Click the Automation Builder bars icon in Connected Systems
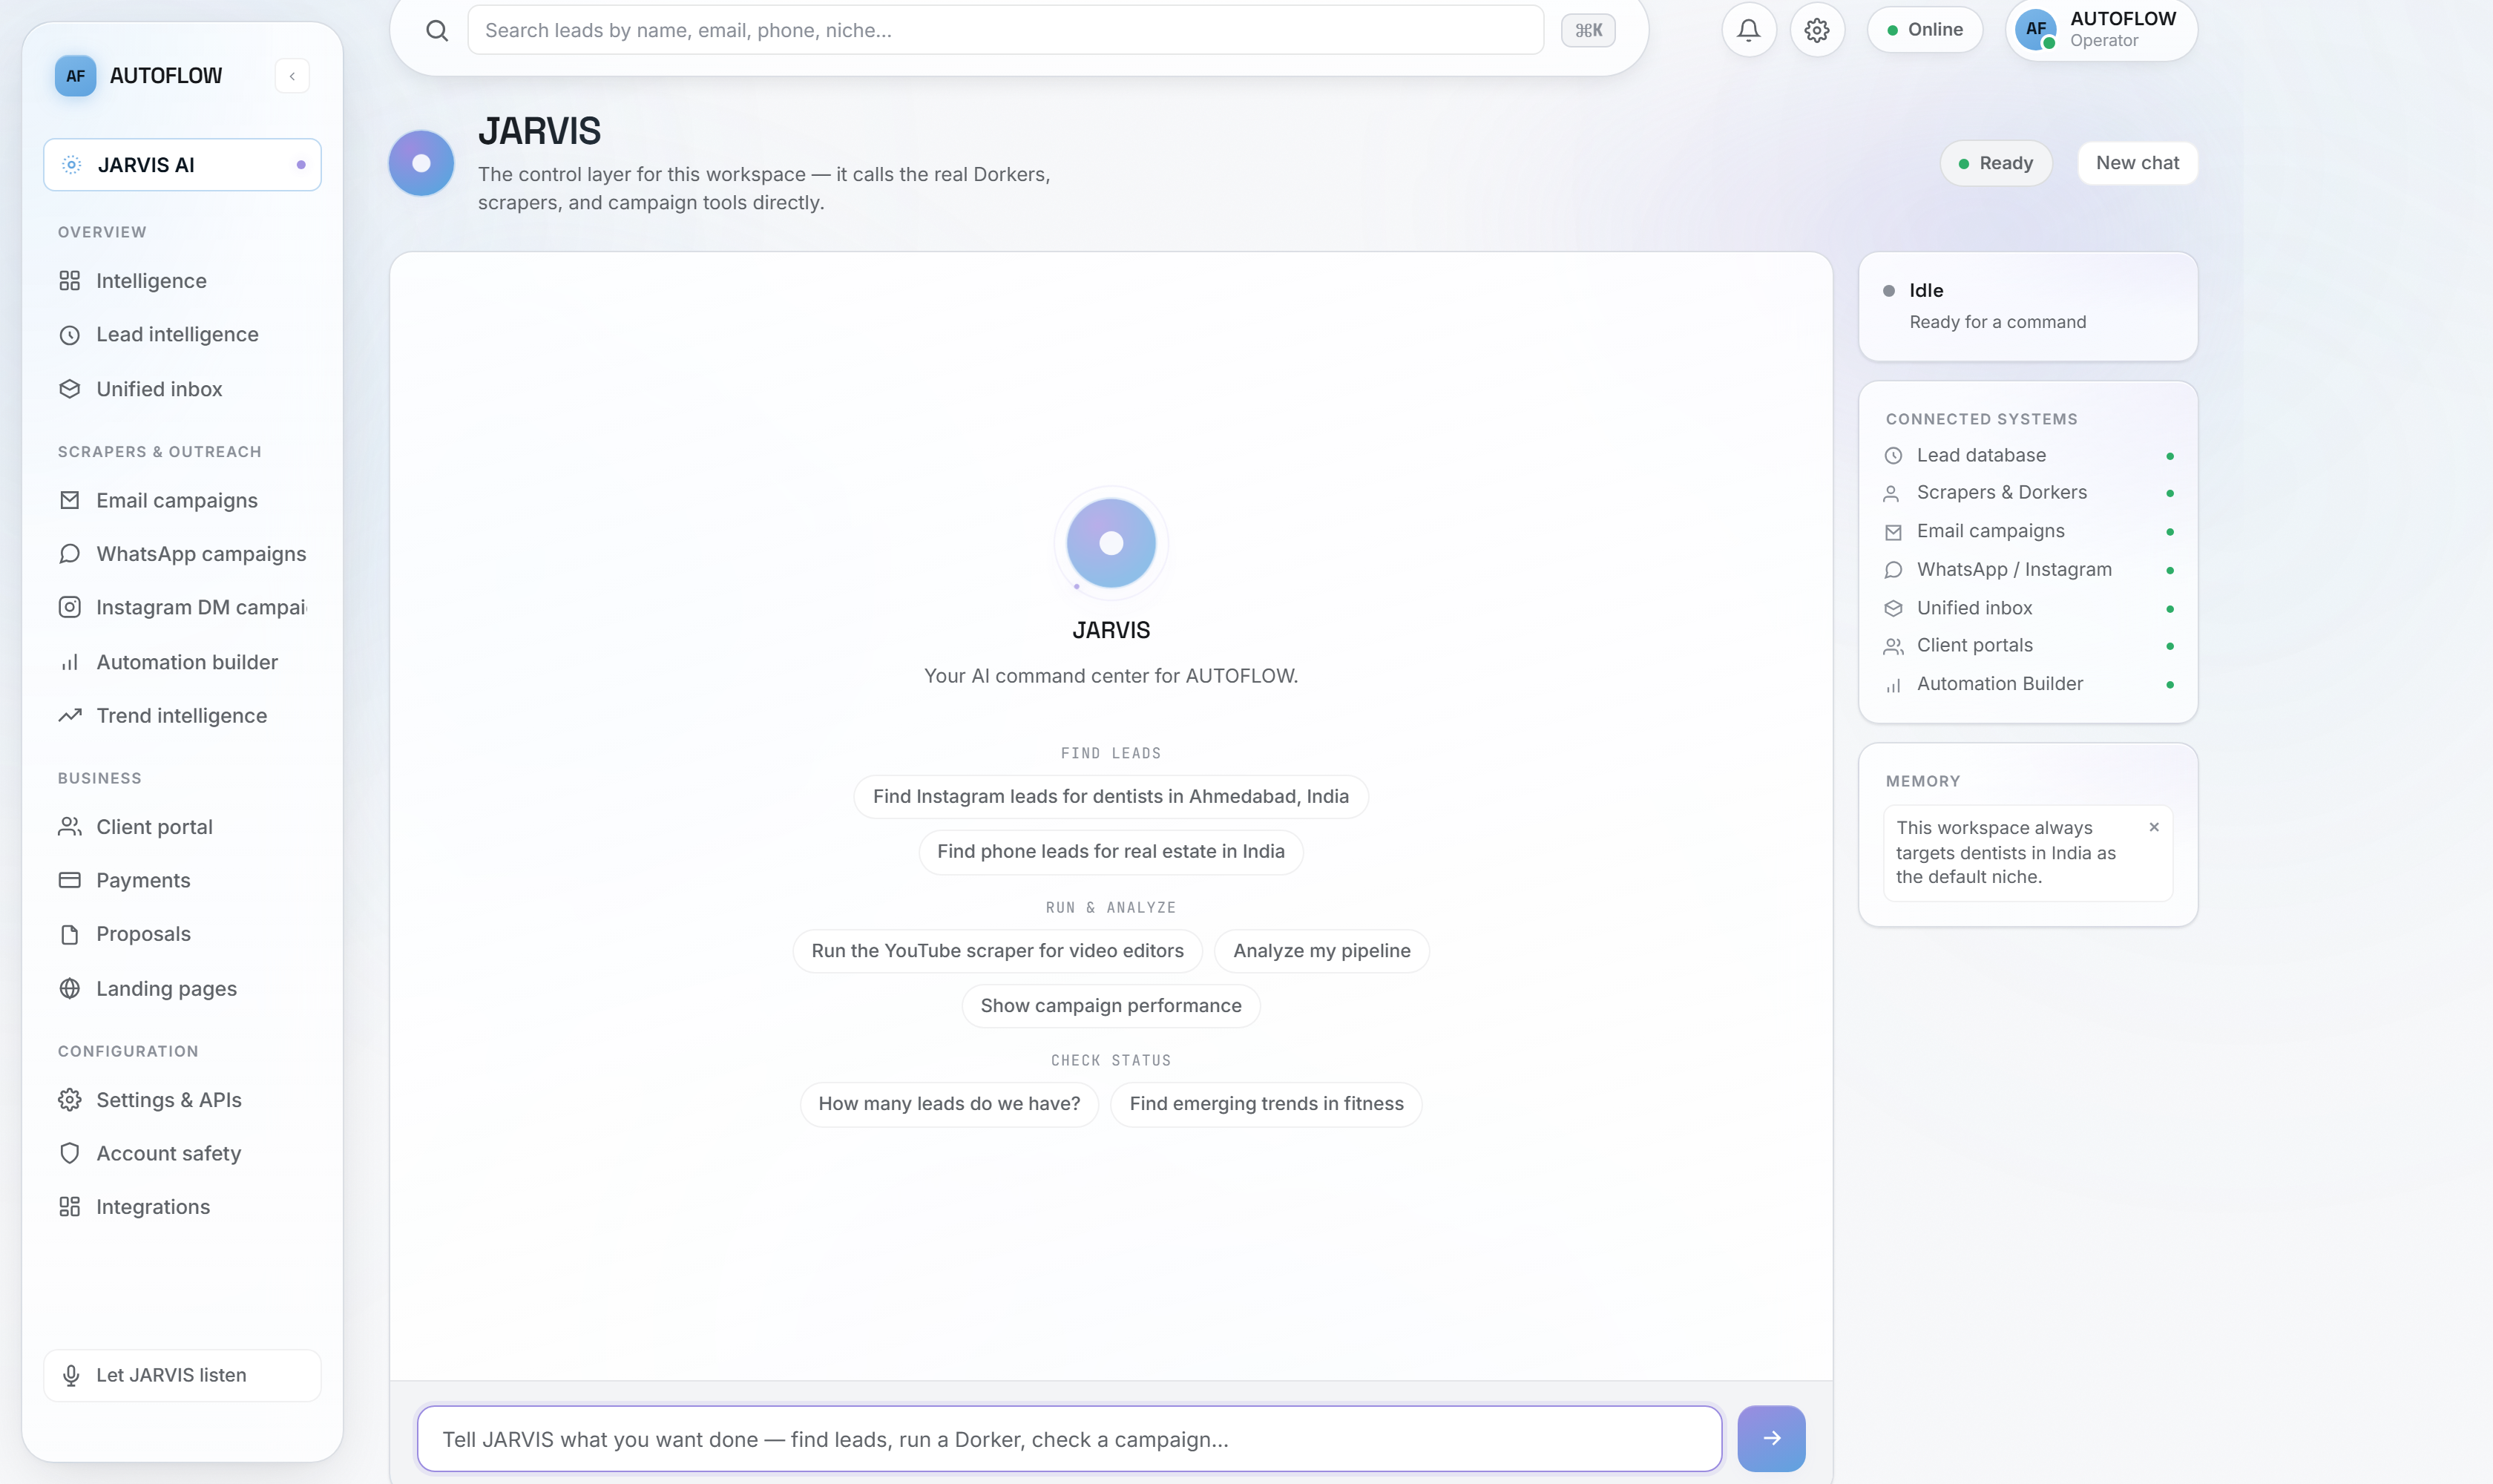This screenshot has height=1484, width=2493. pos(1893,685)
